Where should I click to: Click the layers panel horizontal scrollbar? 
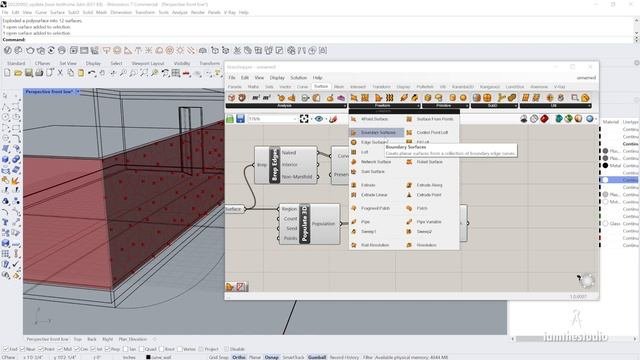point(574,339)
